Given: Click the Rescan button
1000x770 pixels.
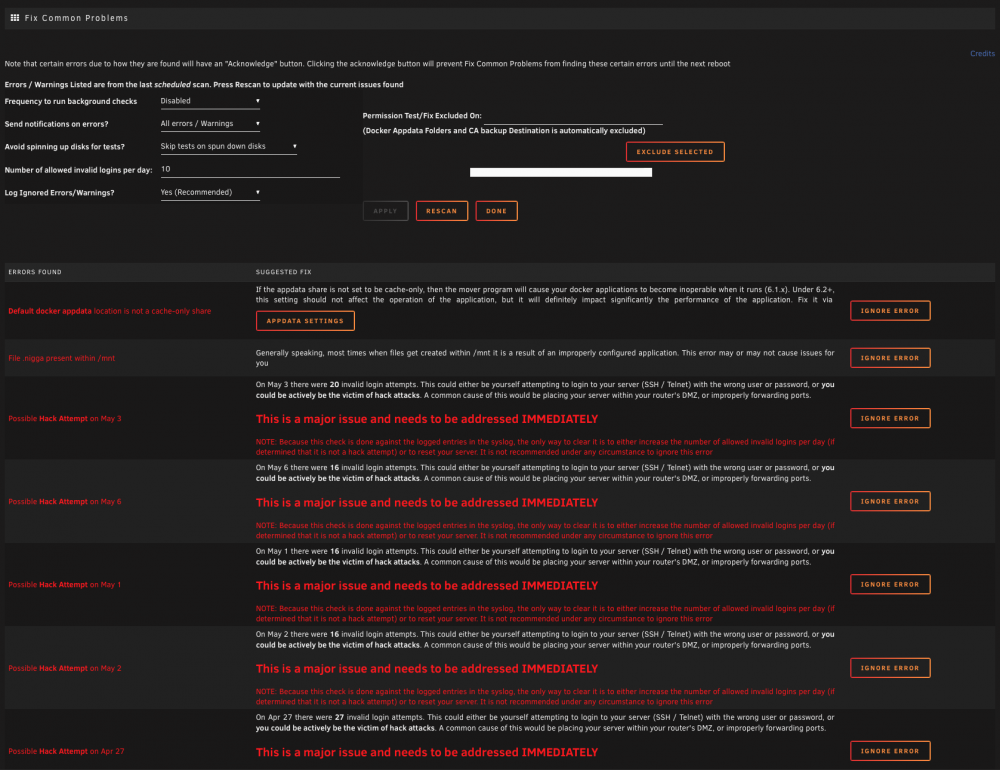Looking at the screenshot, I should (x=441, y=211).
